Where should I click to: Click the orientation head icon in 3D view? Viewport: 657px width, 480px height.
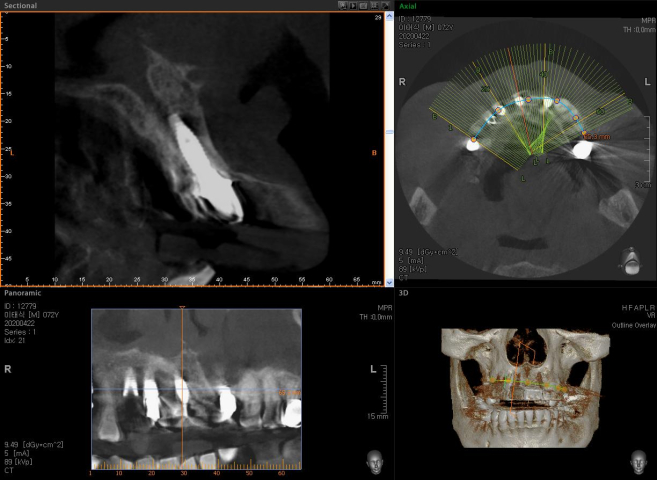click(636, 461)
